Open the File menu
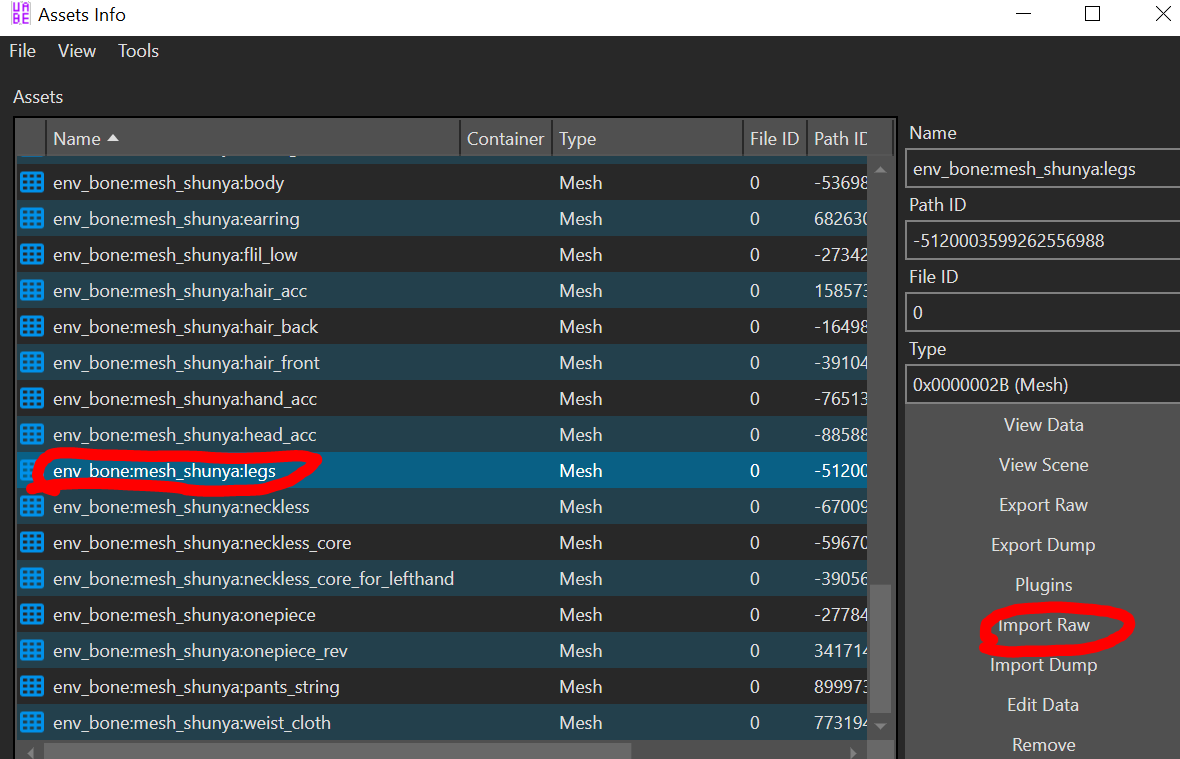Screen dimensions: 1180x759 click(23, 51)
